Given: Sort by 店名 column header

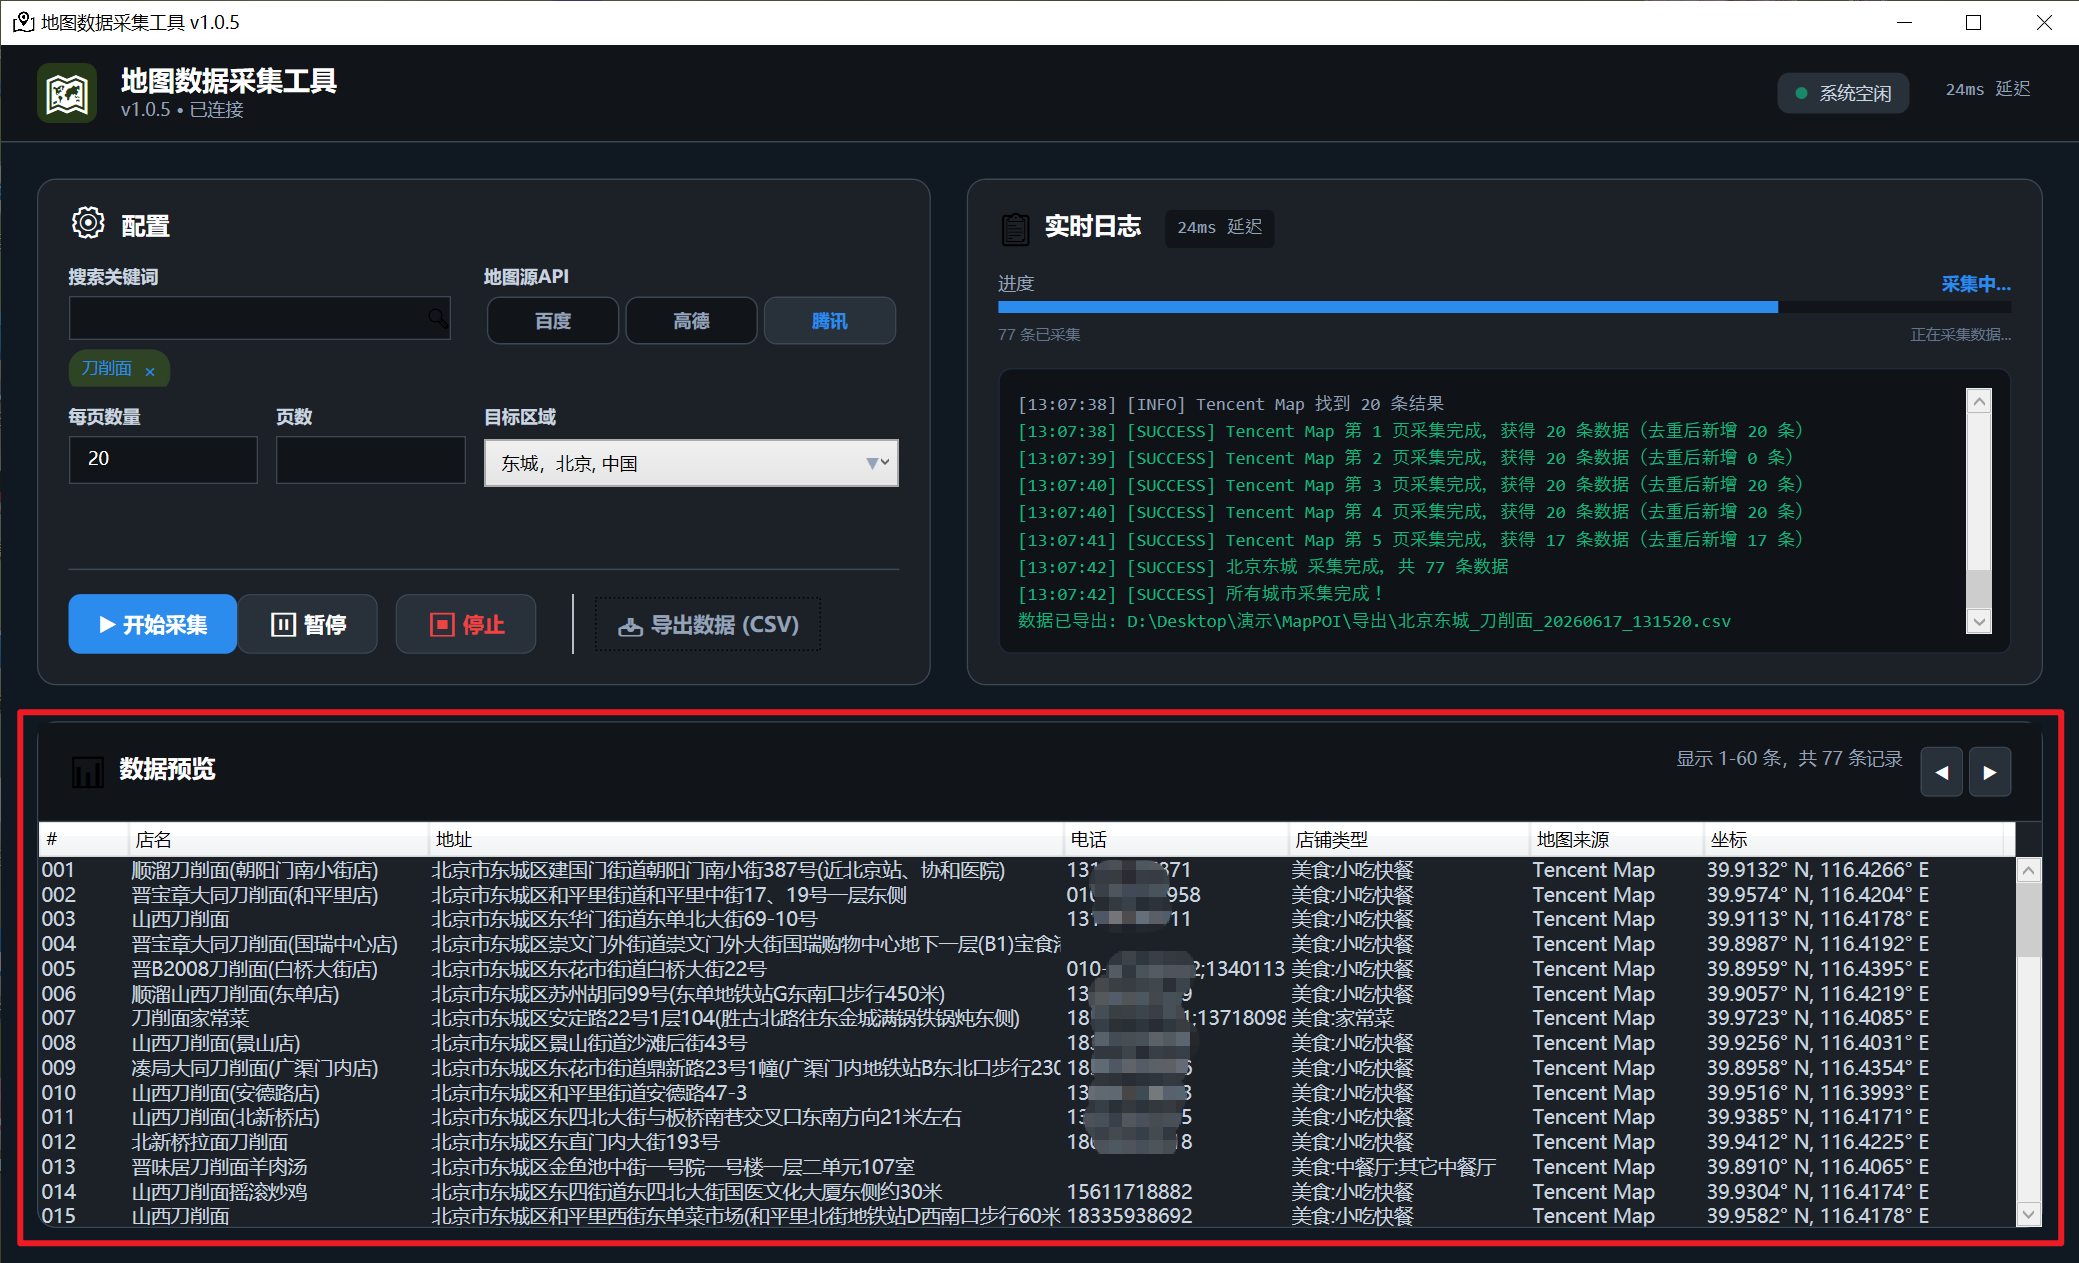Looking at the screenshot, I should tap(279, 840).
